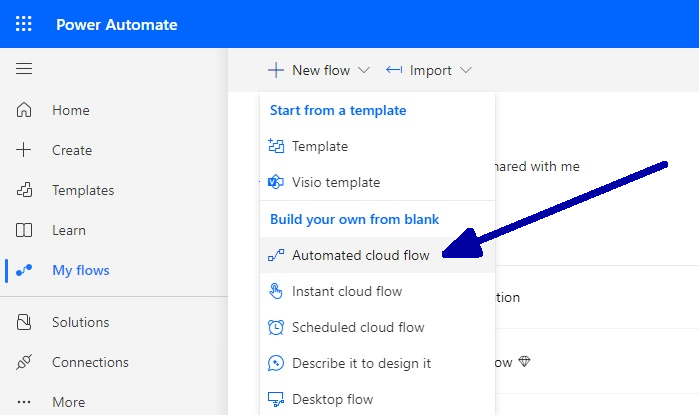Switch to the Shared with me tab
This screenshot has width=699, height=415.
(x=537, y=166)
